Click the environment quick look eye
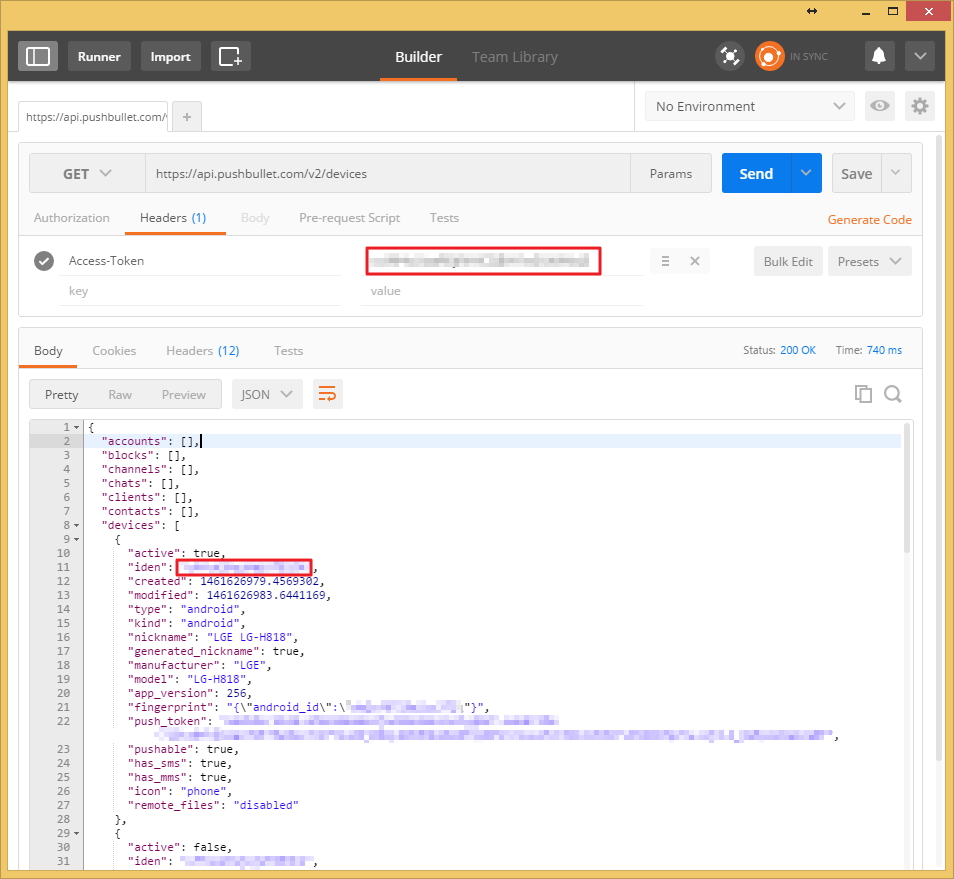Viewport: 954px width, 879px height. [x=879, y=106]
